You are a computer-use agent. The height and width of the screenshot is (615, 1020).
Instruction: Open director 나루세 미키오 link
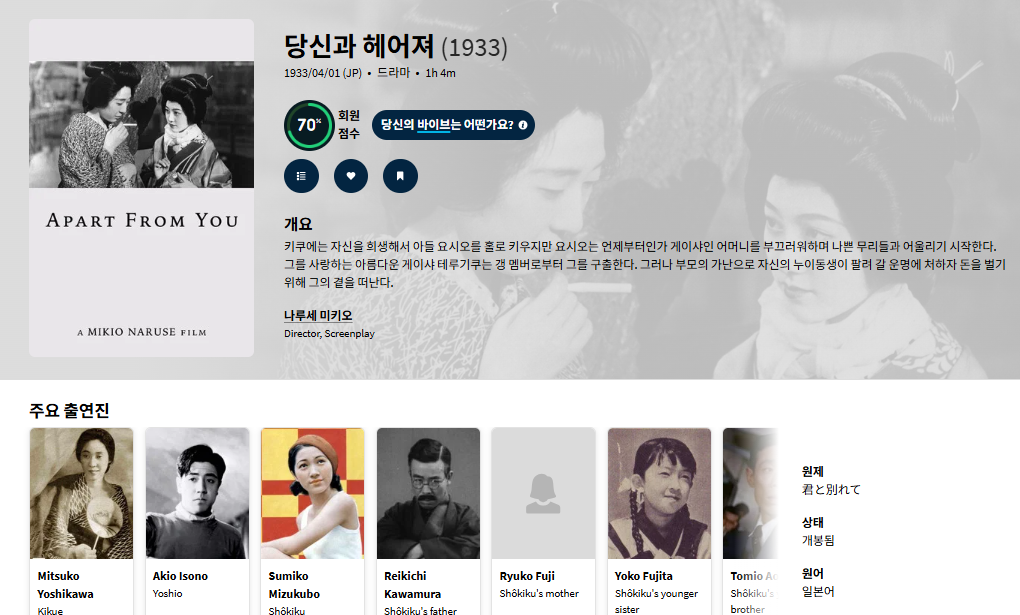318,316
